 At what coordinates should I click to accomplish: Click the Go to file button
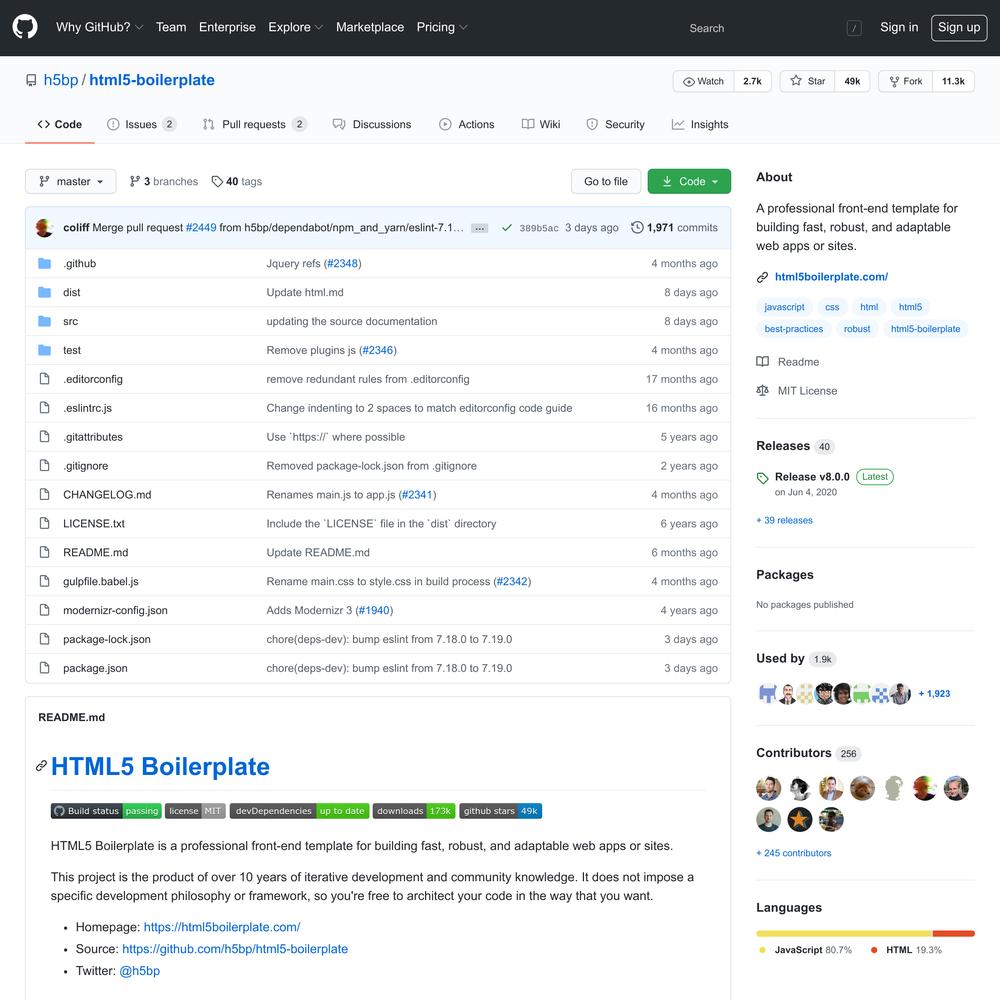click(606, 181)
